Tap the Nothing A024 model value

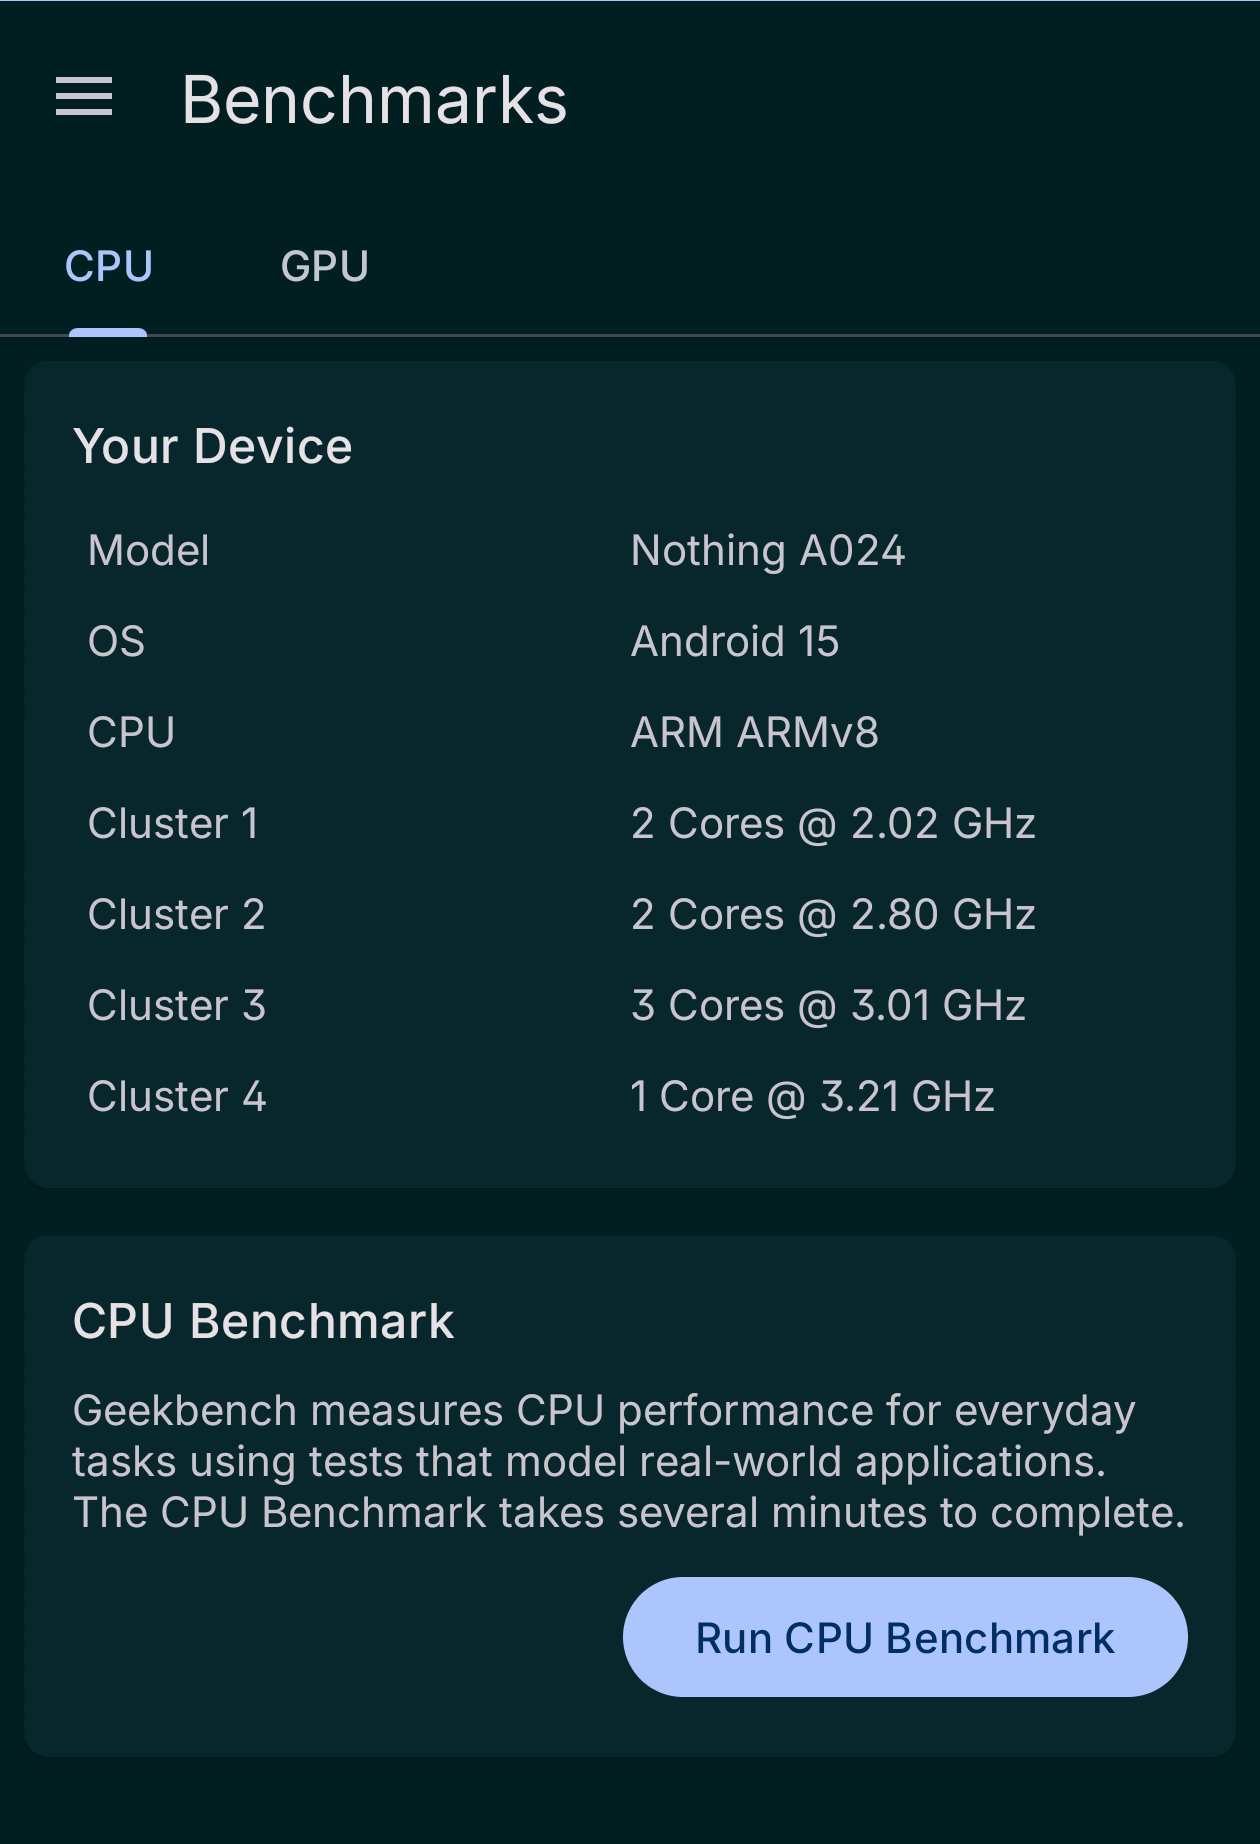click(767, 551)
